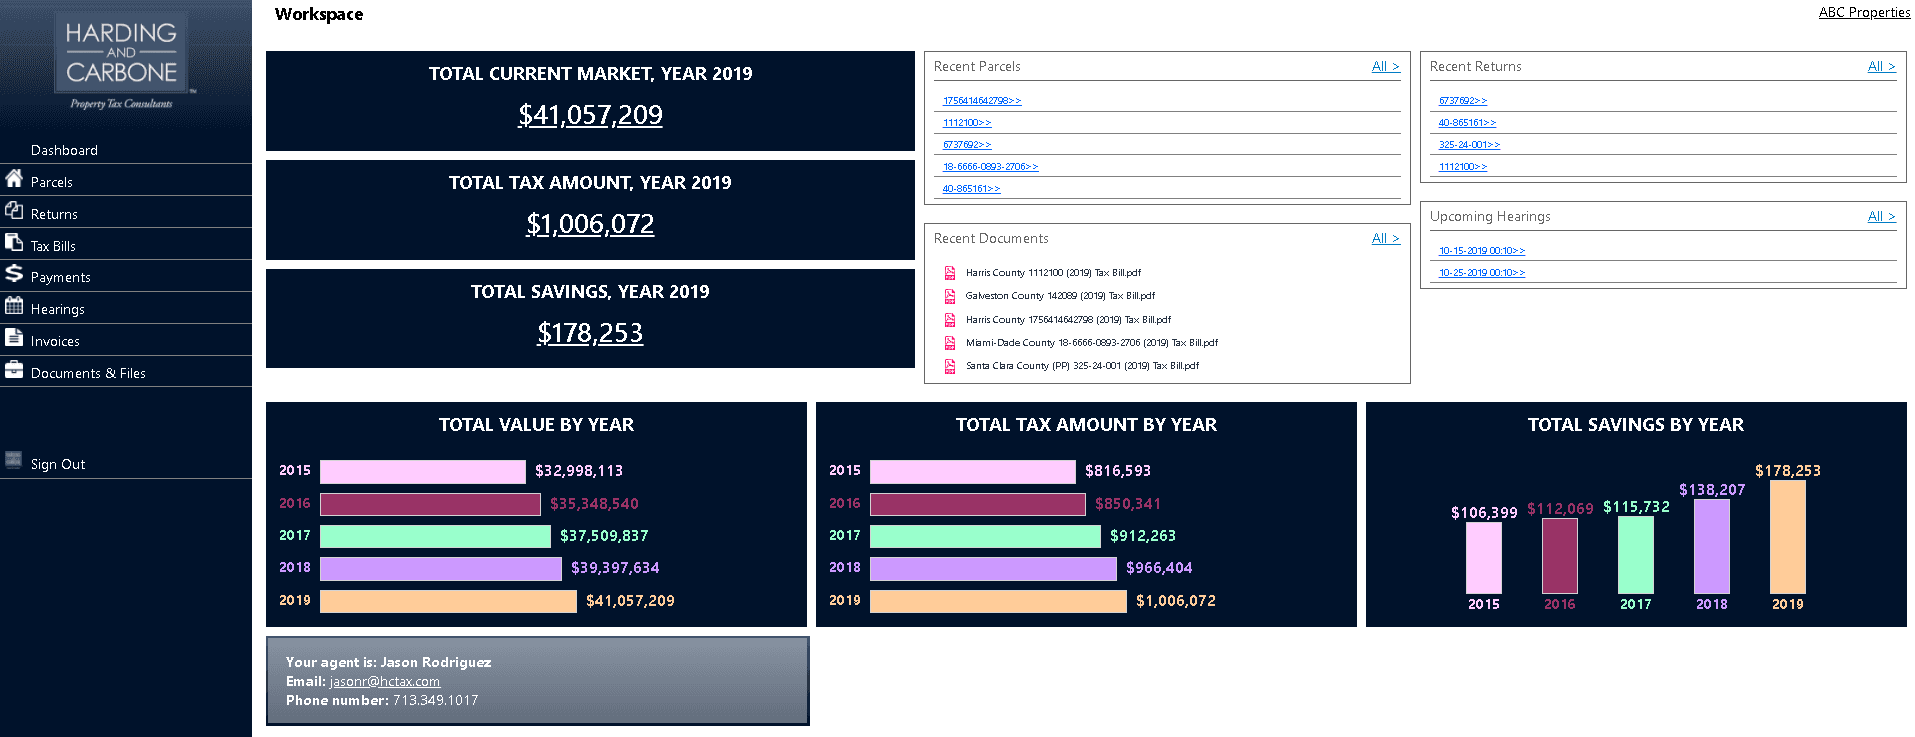This screenshot has width=1915, height=737.
Task: Expand all Recent Returns via All > link
Action: (1881, 67)
